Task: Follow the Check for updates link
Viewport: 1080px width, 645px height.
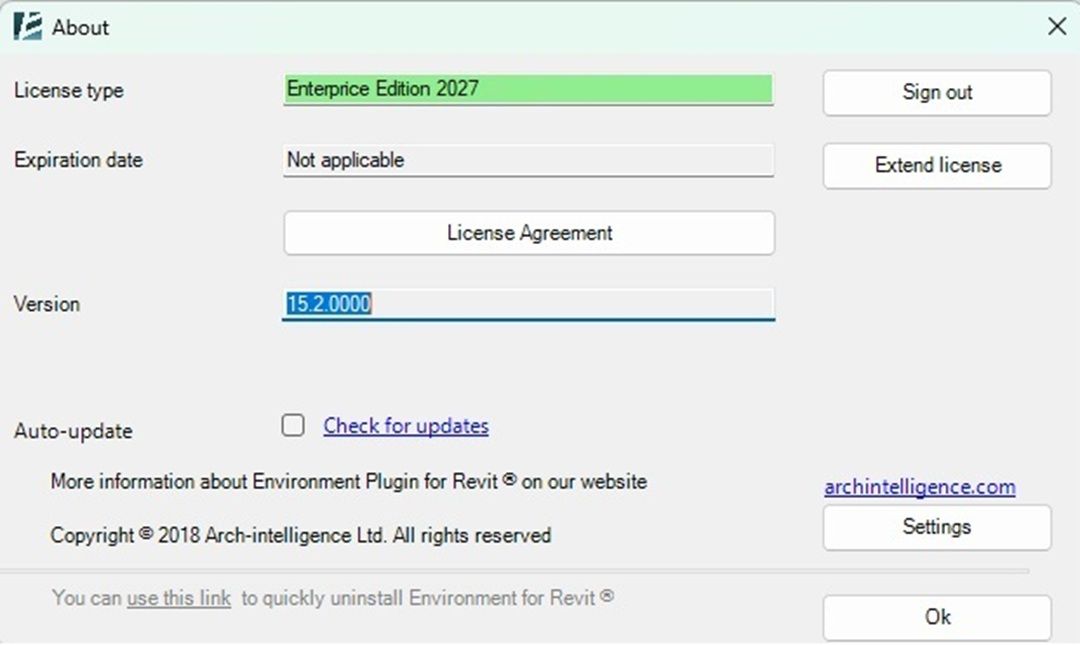Action: click(406, 426)
